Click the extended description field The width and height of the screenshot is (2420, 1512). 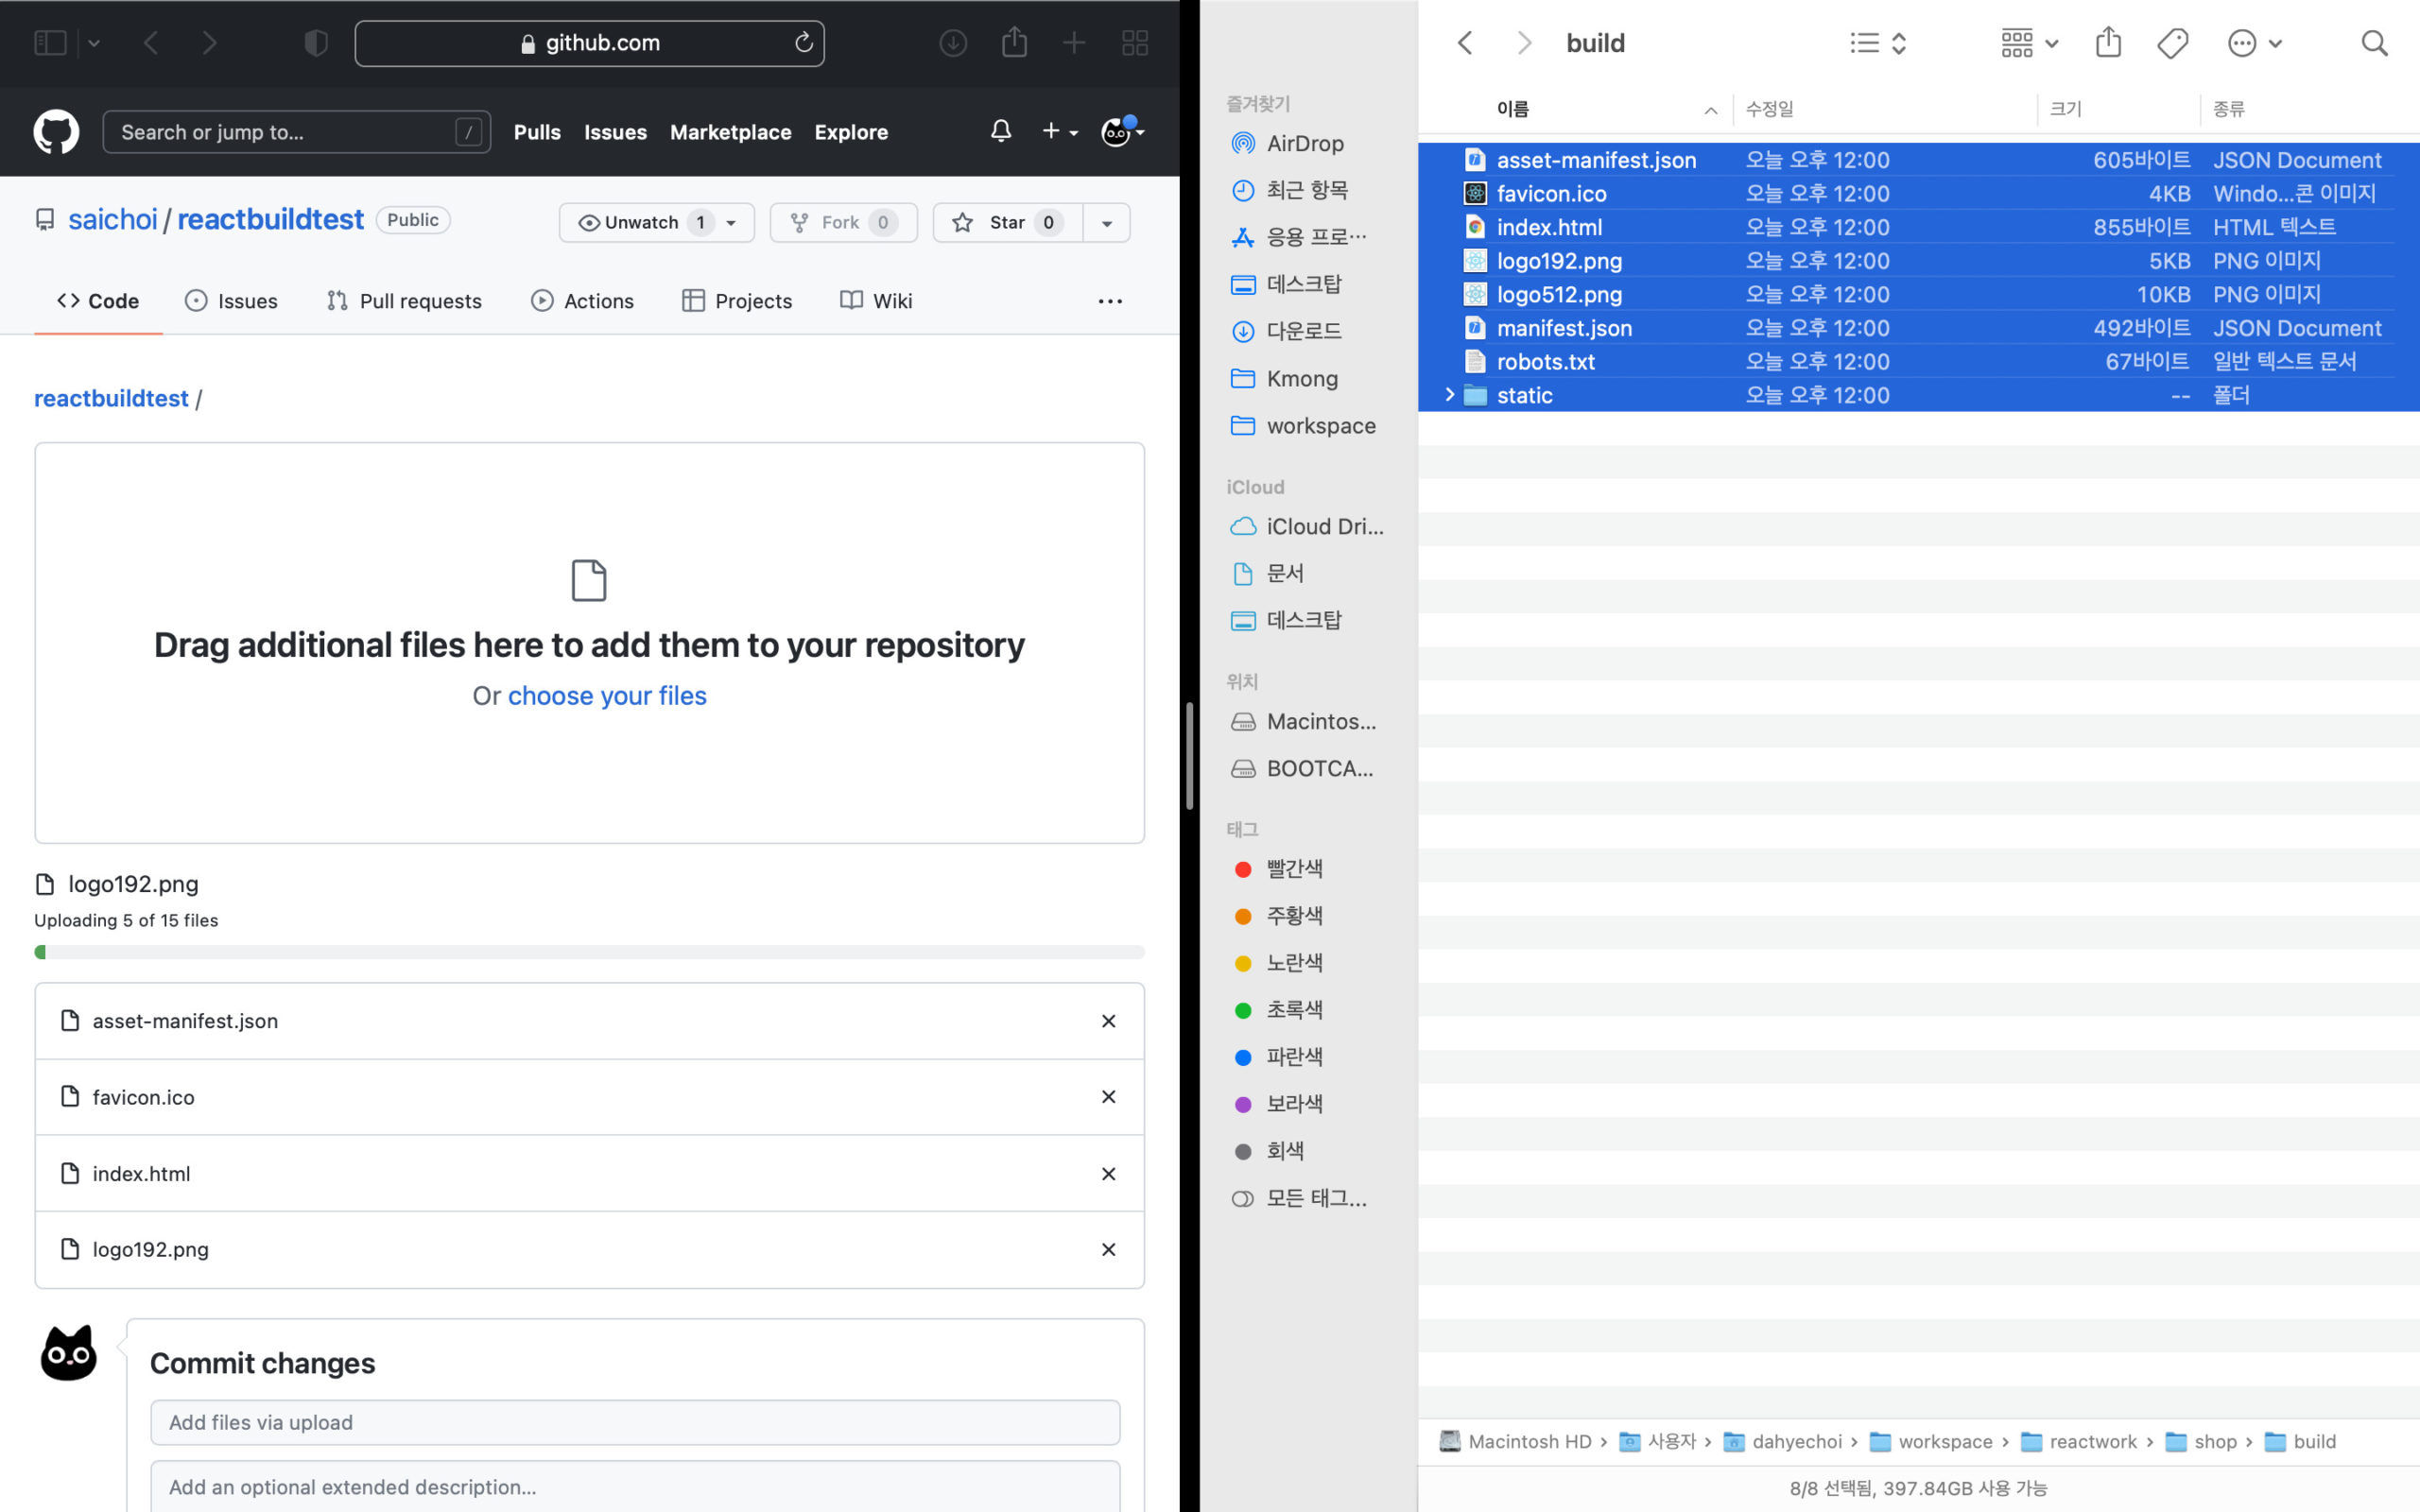point(635,1487)
